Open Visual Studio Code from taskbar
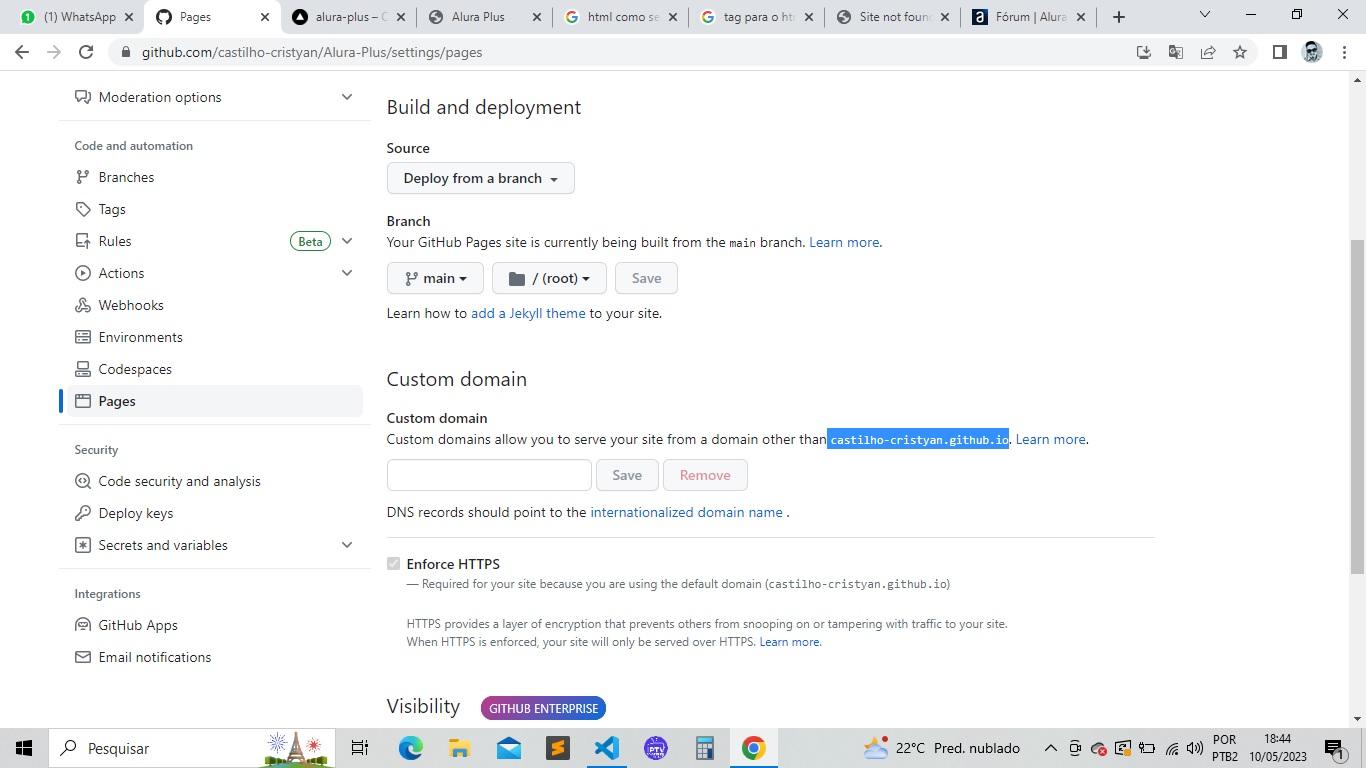This screenshot has width=1366, height=768. click(607, 748)
